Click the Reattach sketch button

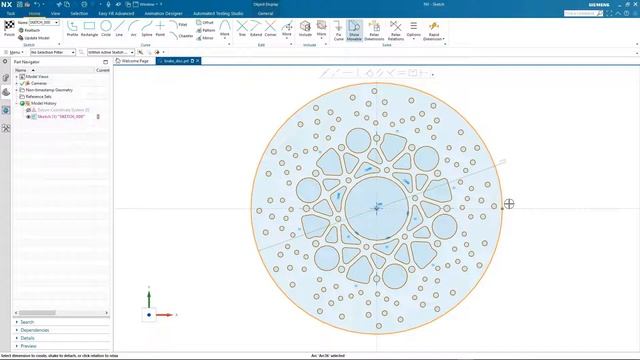(29, 30)
